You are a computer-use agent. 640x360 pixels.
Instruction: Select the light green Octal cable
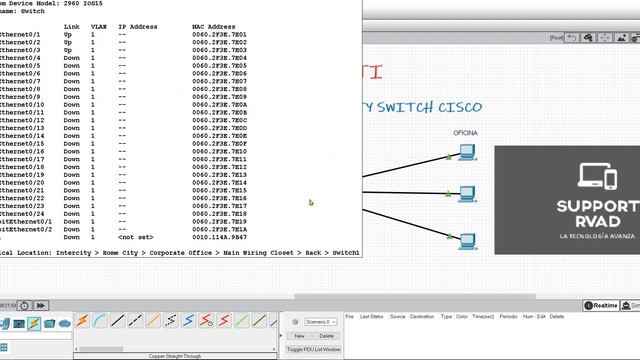(242, 320)
